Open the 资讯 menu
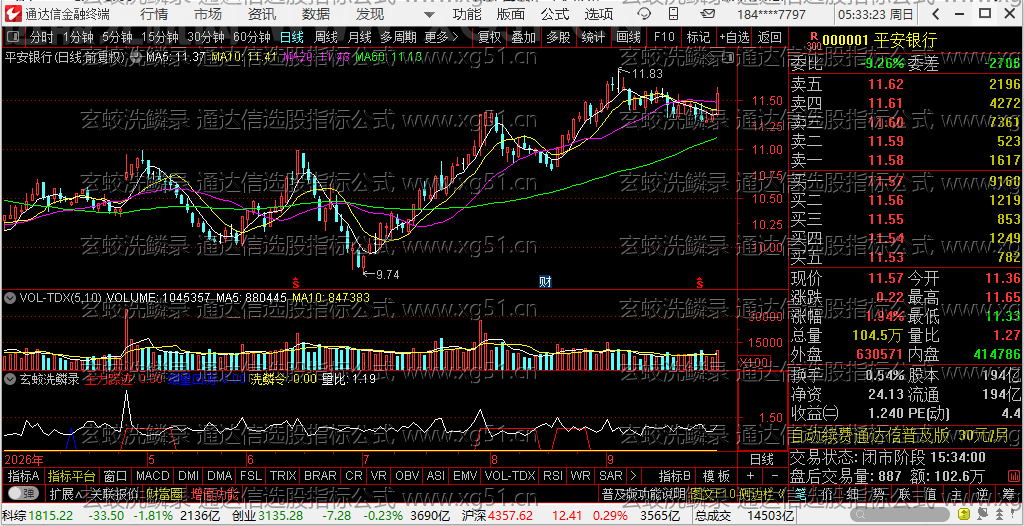1024x526 pixels. click(x=262, y=14)
